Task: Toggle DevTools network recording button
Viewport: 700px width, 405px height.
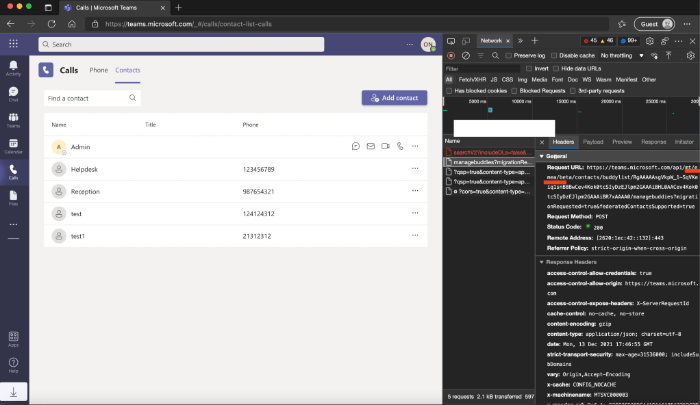Action: point(451,55)
